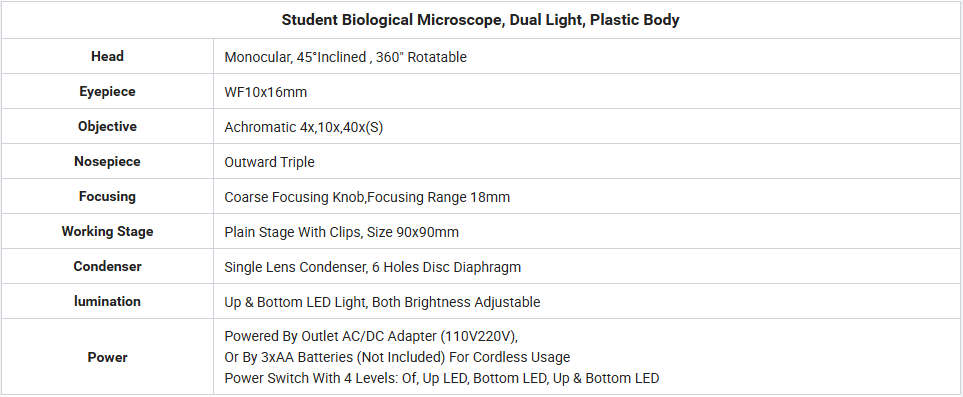
Task: Click the Power Switch With 4 Levels line
Action: point(442,378)
